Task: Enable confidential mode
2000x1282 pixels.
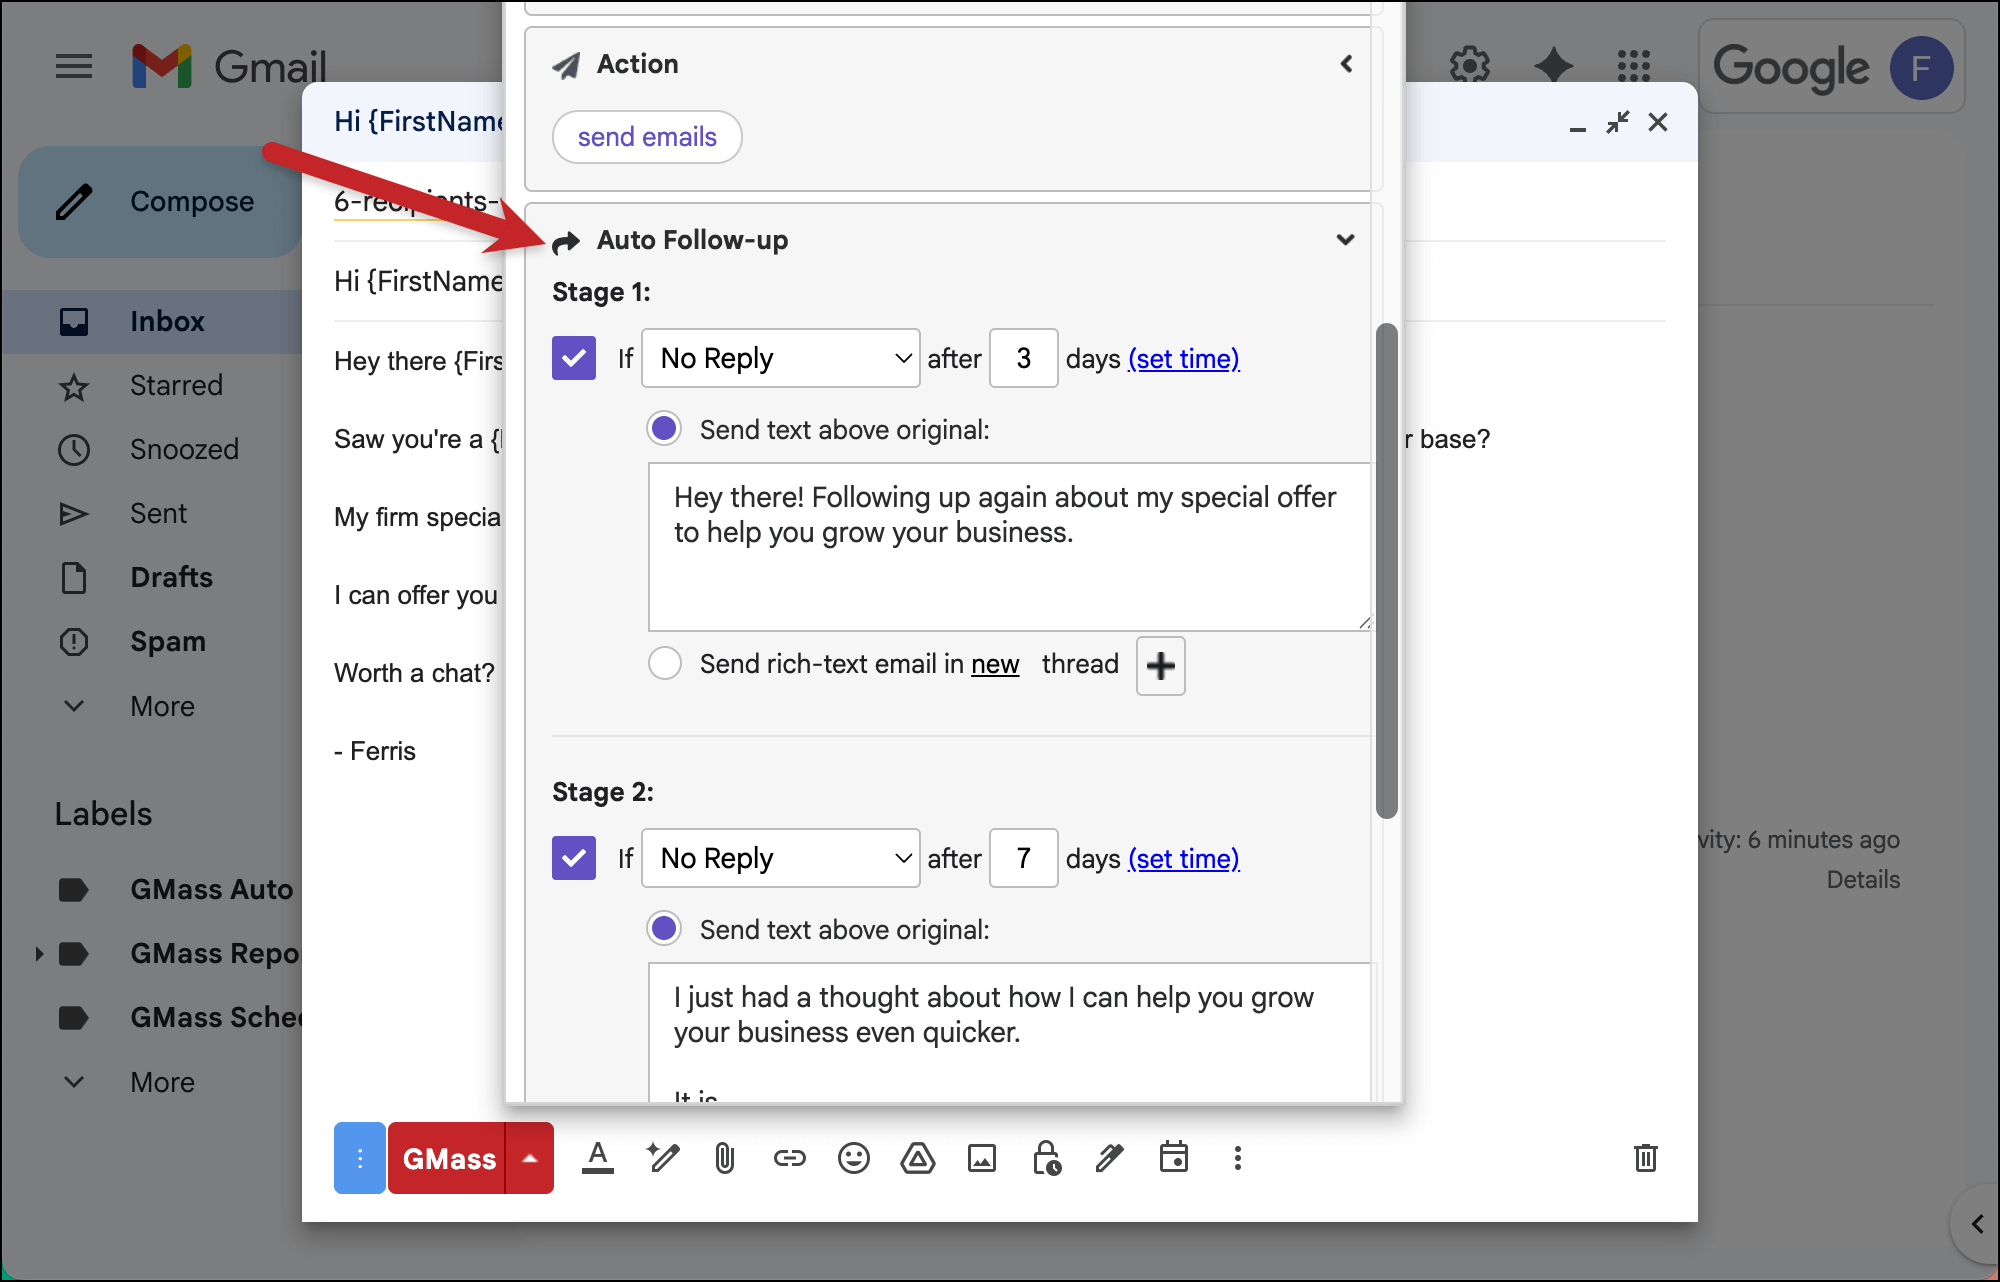Action: coord(1045,1158)
